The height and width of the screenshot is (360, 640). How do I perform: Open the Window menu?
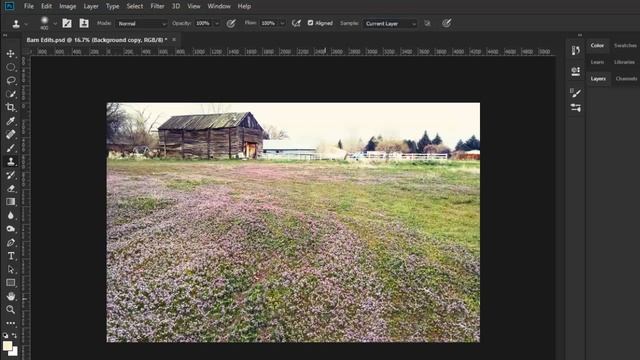click(x=219, y=6)
